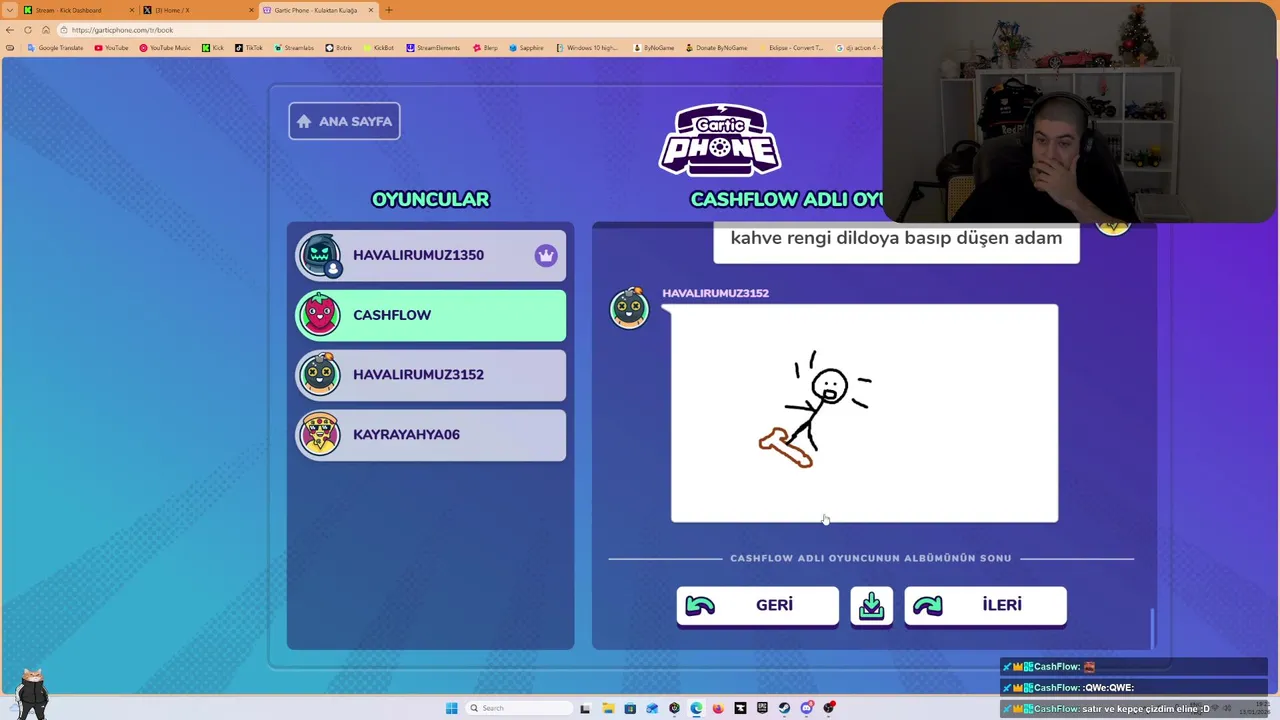Switch to the Home / X tab
The width and height of the screenshot is (1280, 720).
coord(197,10)
